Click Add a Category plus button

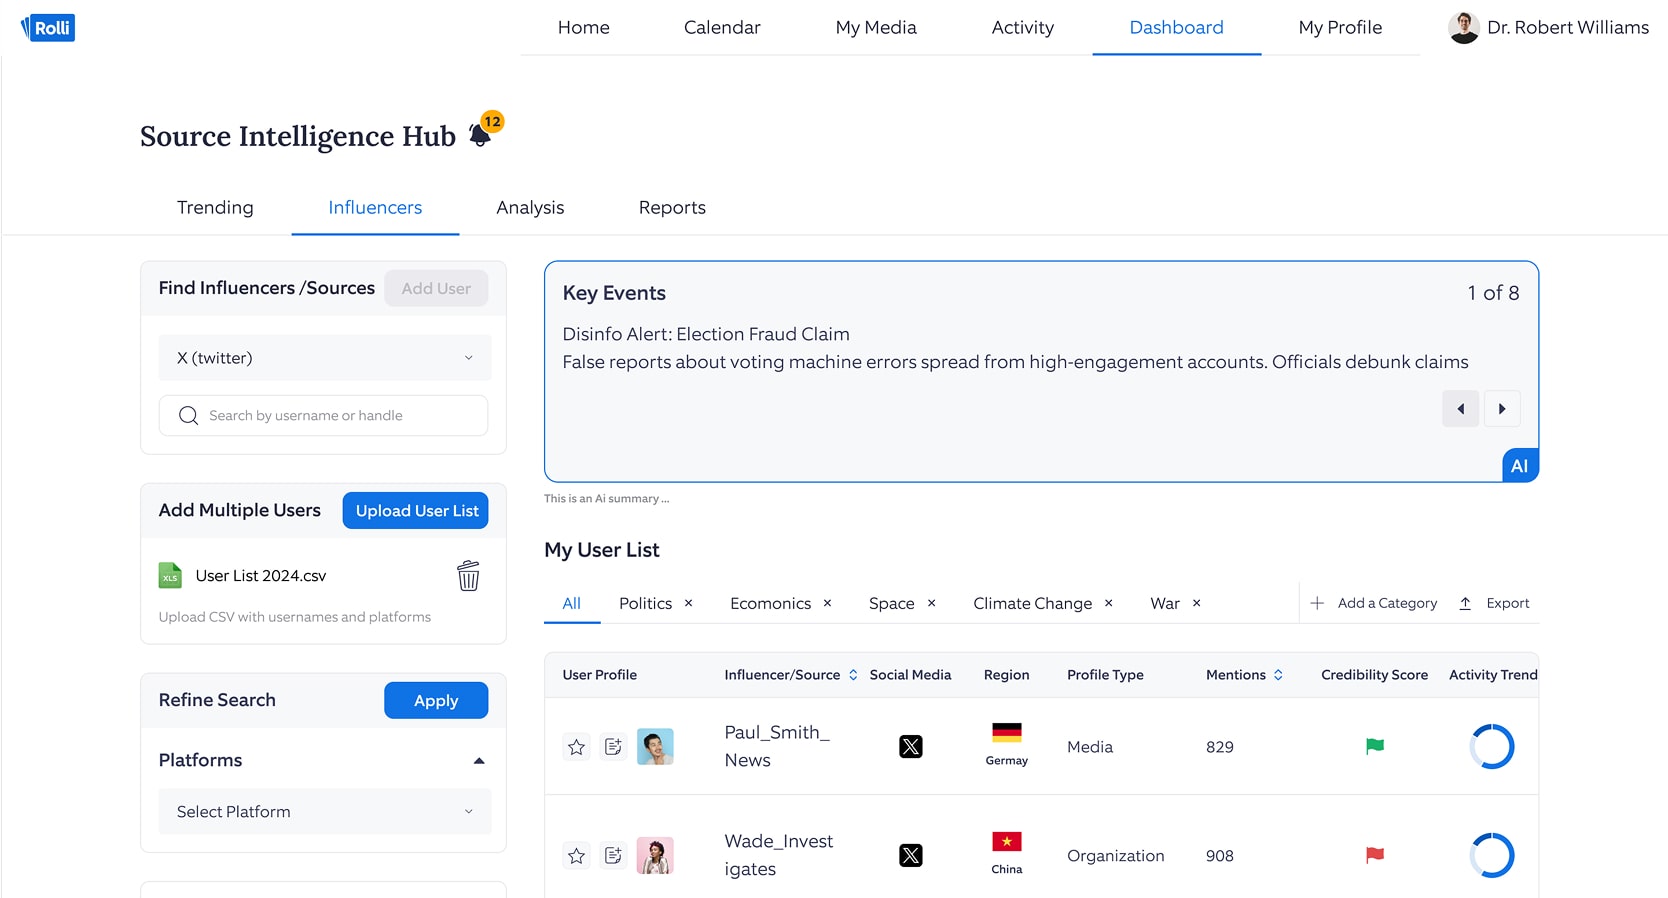click(1318, 603)
